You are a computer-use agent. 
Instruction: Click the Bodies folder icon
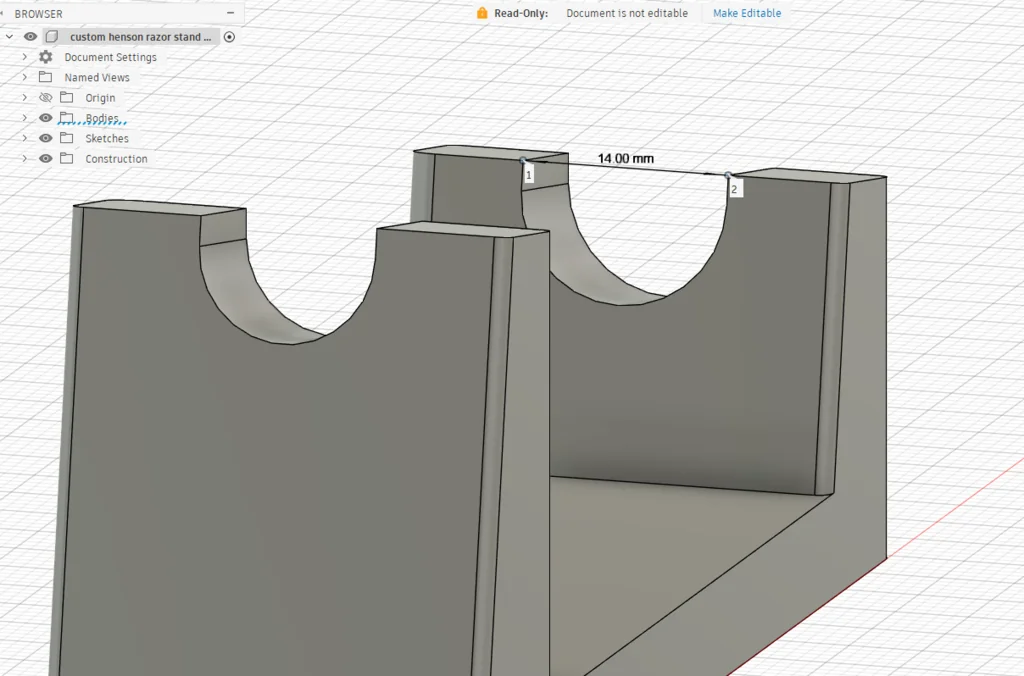click(x=66, y=118)
